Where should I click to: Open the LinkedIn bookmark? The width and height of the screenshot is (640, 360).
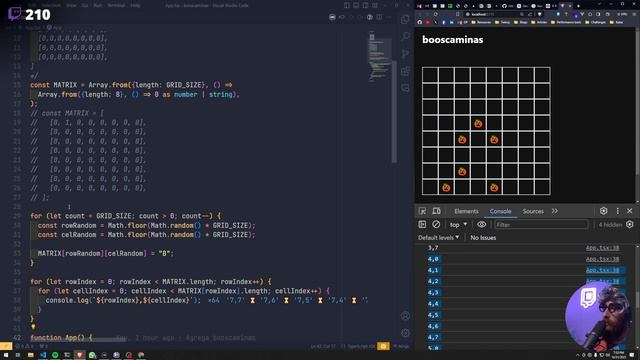(452, 22)
